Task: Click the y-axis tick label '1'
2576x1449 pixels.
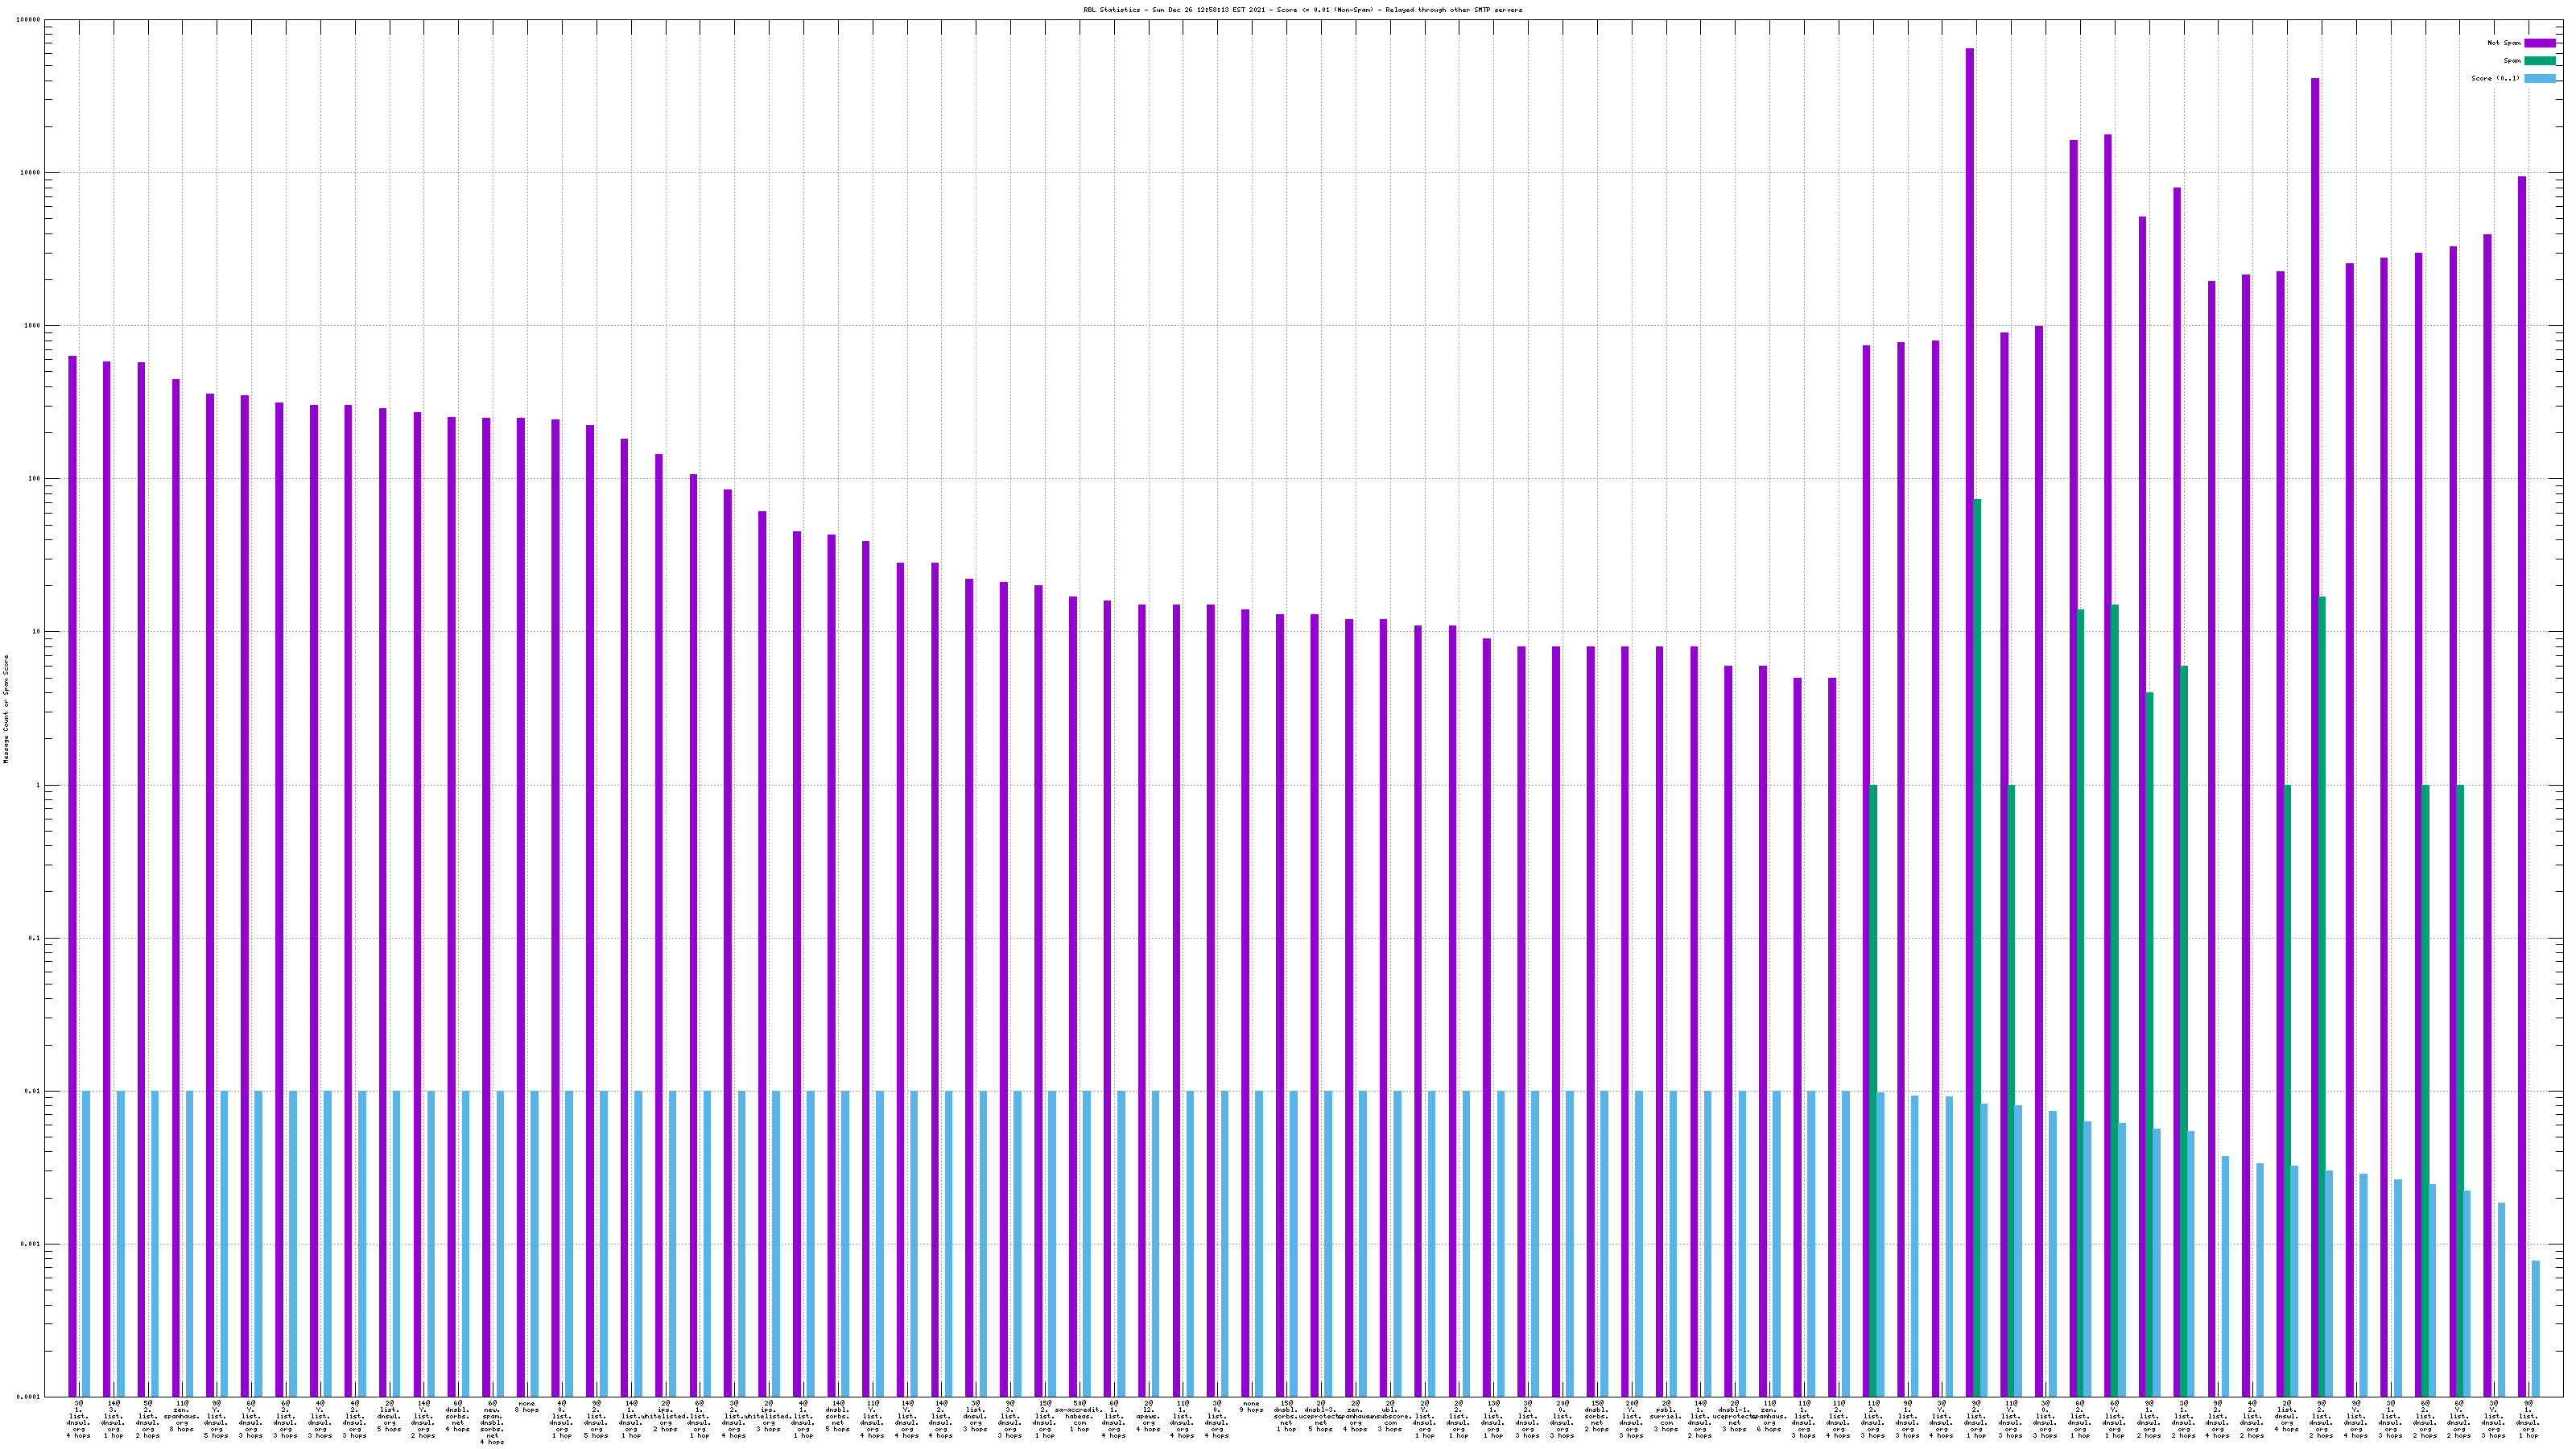Action: coord(38,785)
